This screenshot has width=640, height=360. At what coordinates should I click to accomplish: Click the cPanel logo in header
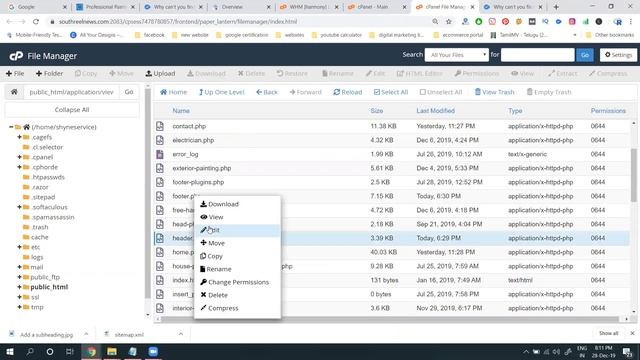click(16, 56)
